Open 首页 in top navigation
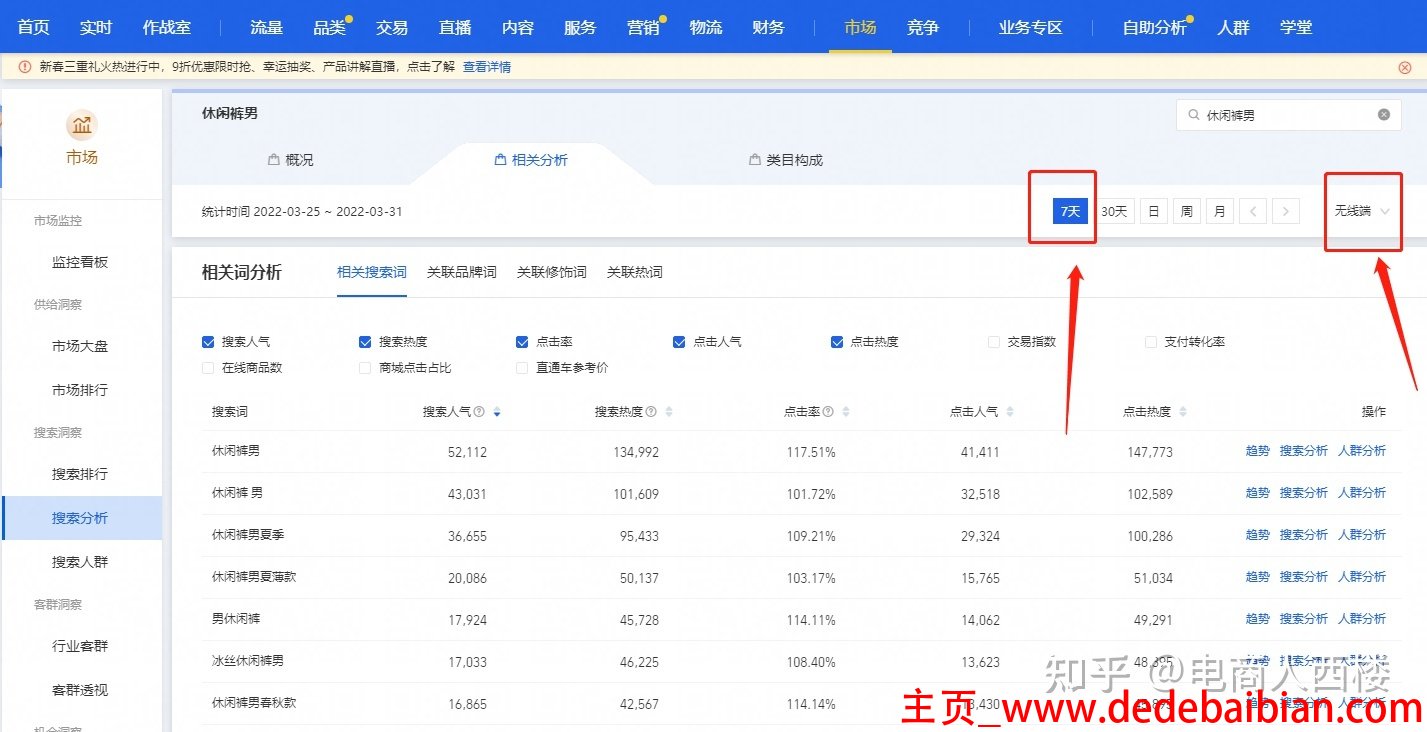1427x732 pixels. [33, 27]
